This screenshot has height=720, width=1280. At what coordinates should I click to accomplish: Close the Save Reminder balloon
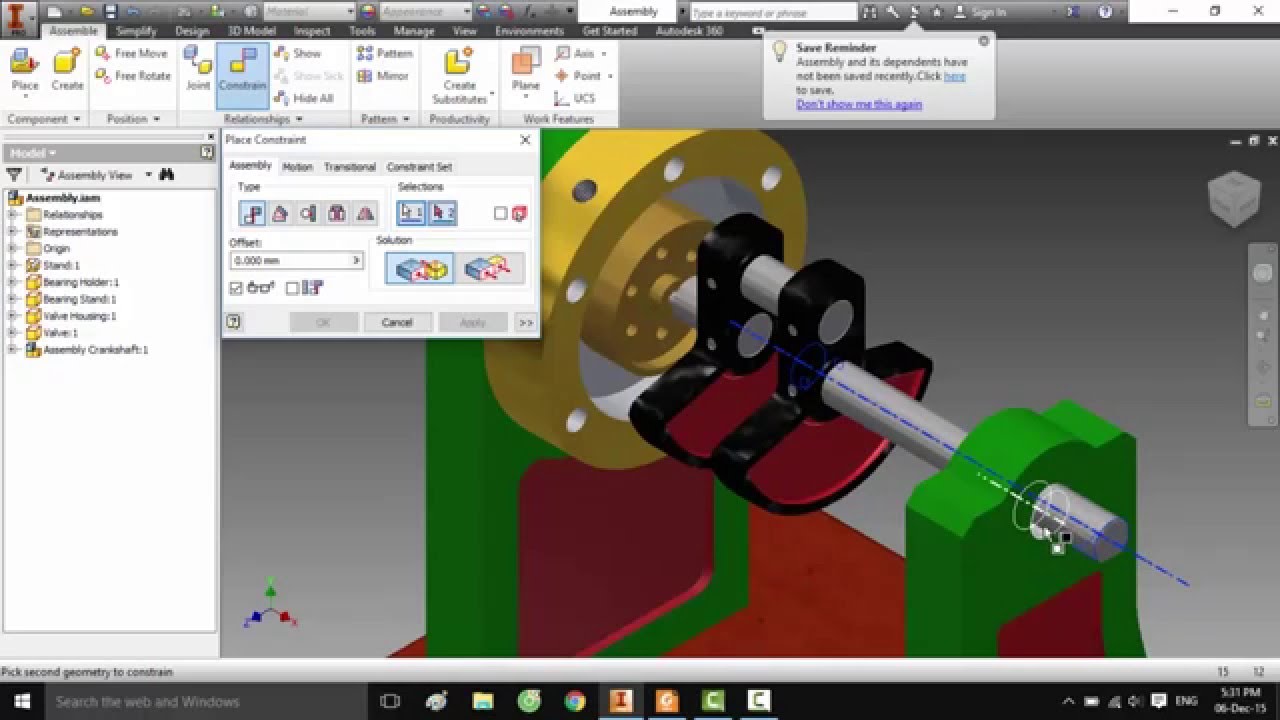pyautogui.click(x=983, y=41)
